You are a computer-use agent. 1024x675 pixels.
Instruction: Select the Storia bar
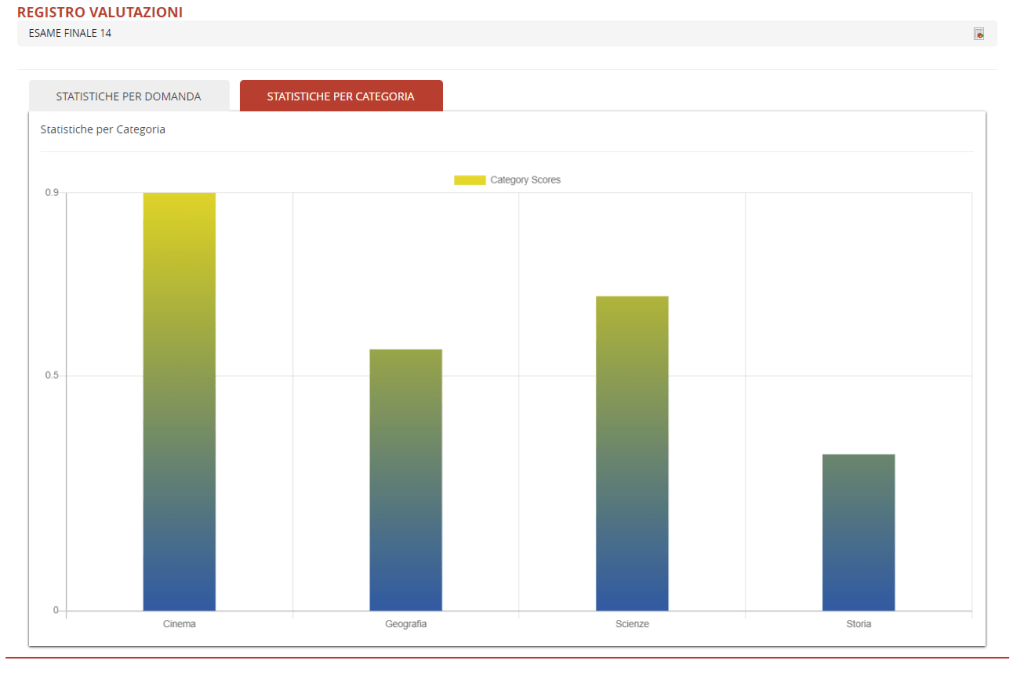tap(858, 532)
